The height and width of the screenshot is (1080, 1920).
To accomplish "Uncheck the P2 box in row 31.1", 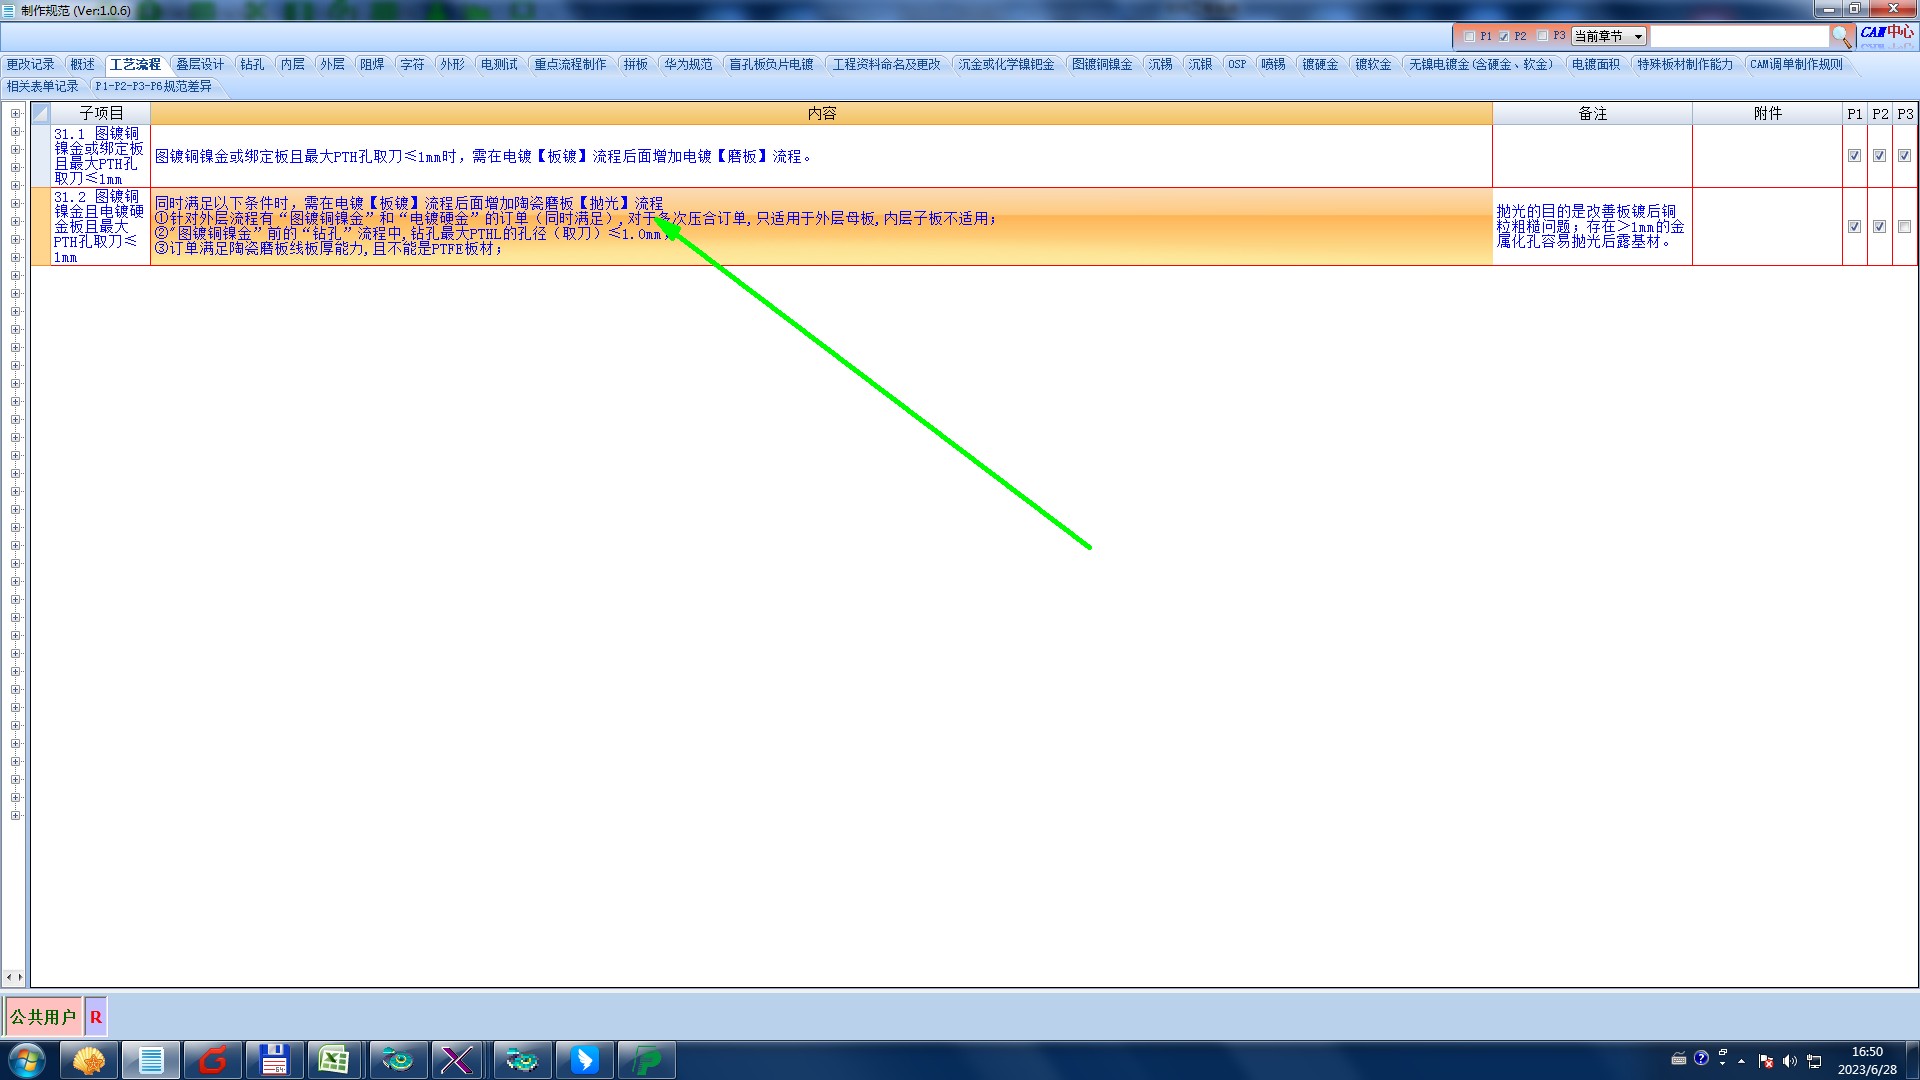I will tap(1879, 156).
